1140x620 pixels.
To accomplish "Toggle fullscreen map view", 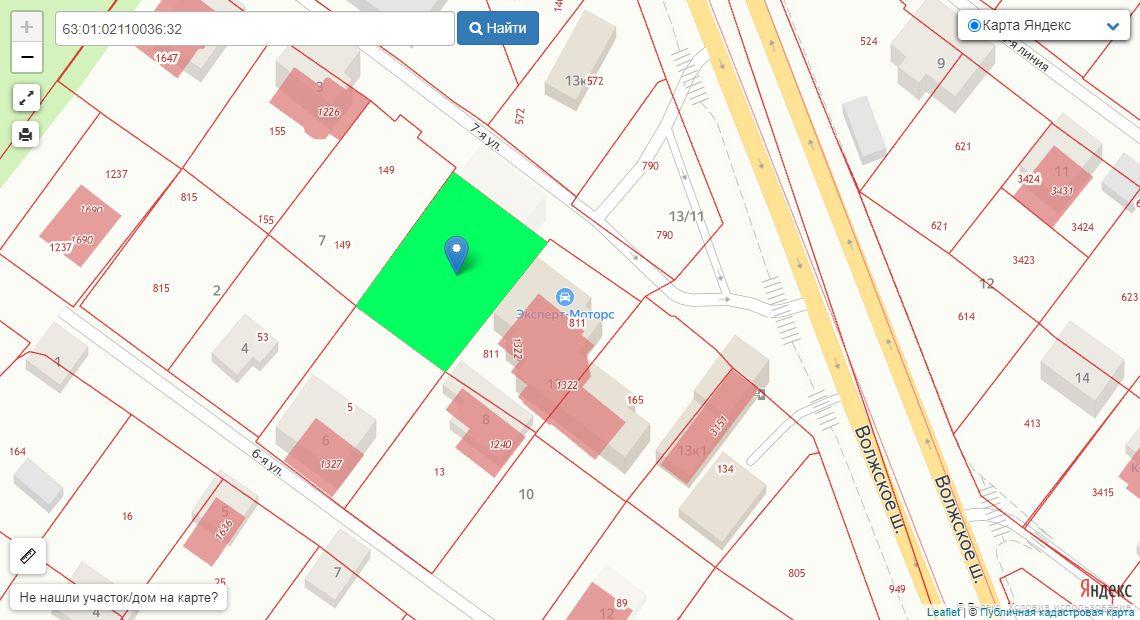I will [26, 97].
